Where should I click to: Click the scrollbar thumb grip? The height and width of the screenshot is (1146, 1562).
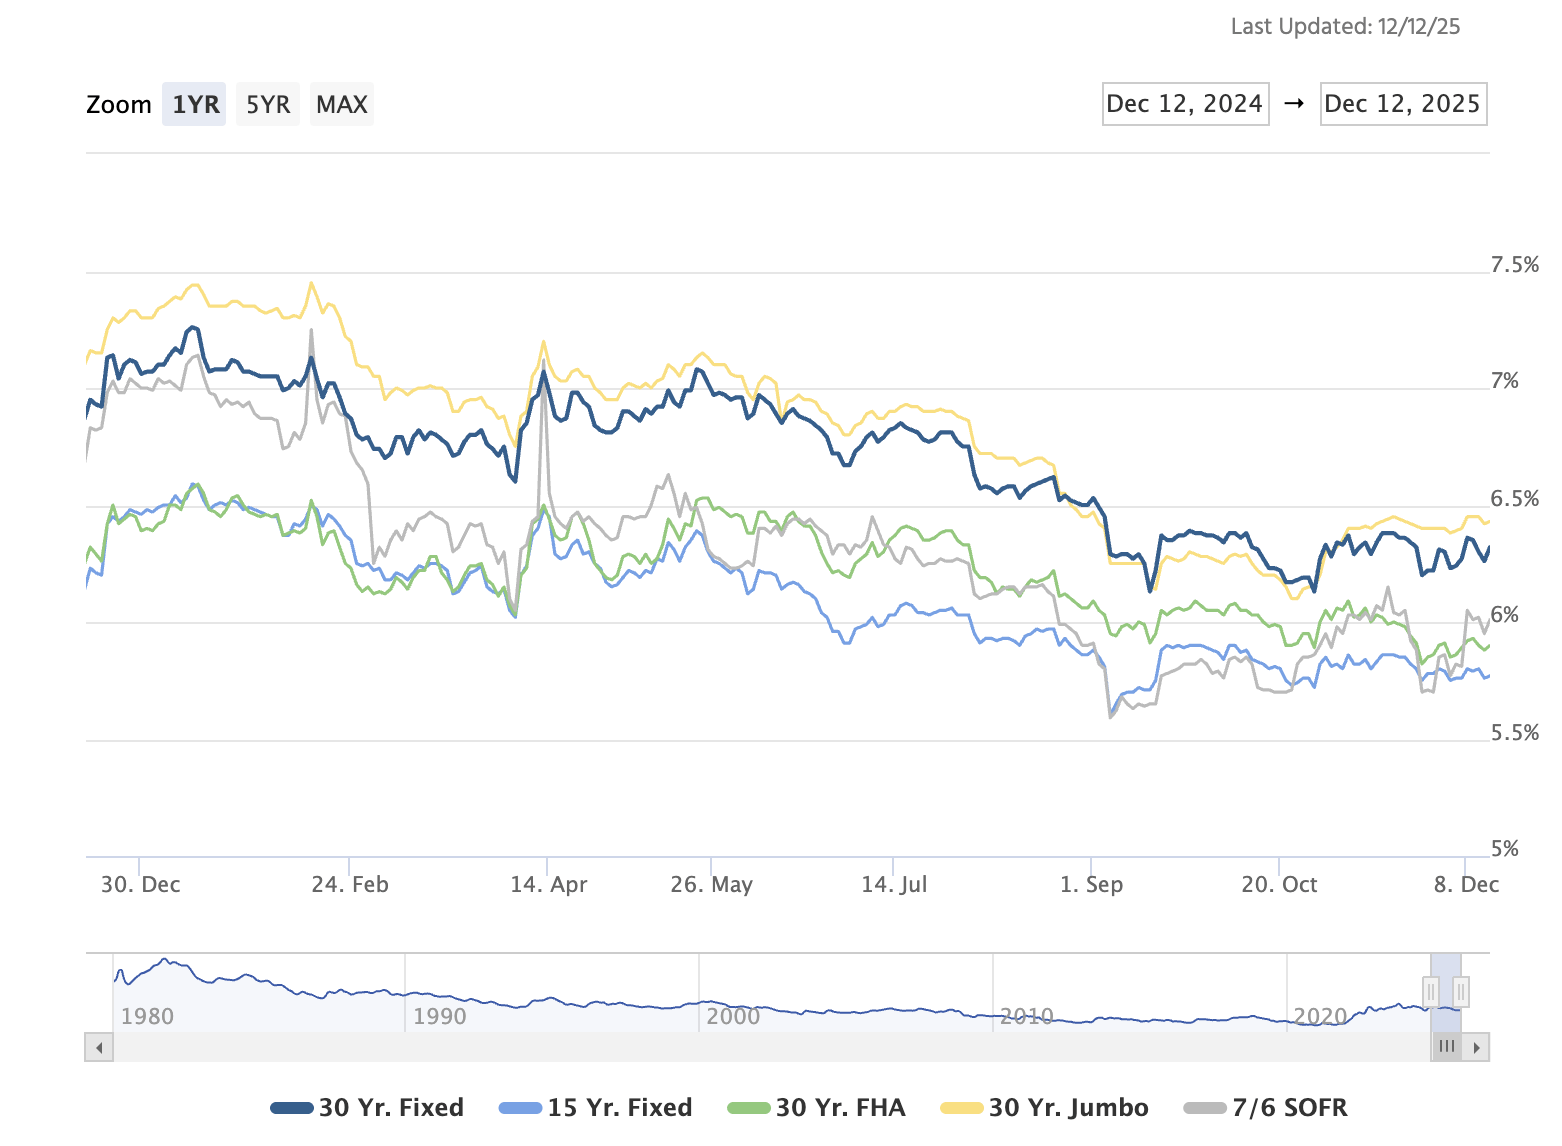pyautogui.click(x=1446, y=1047)
